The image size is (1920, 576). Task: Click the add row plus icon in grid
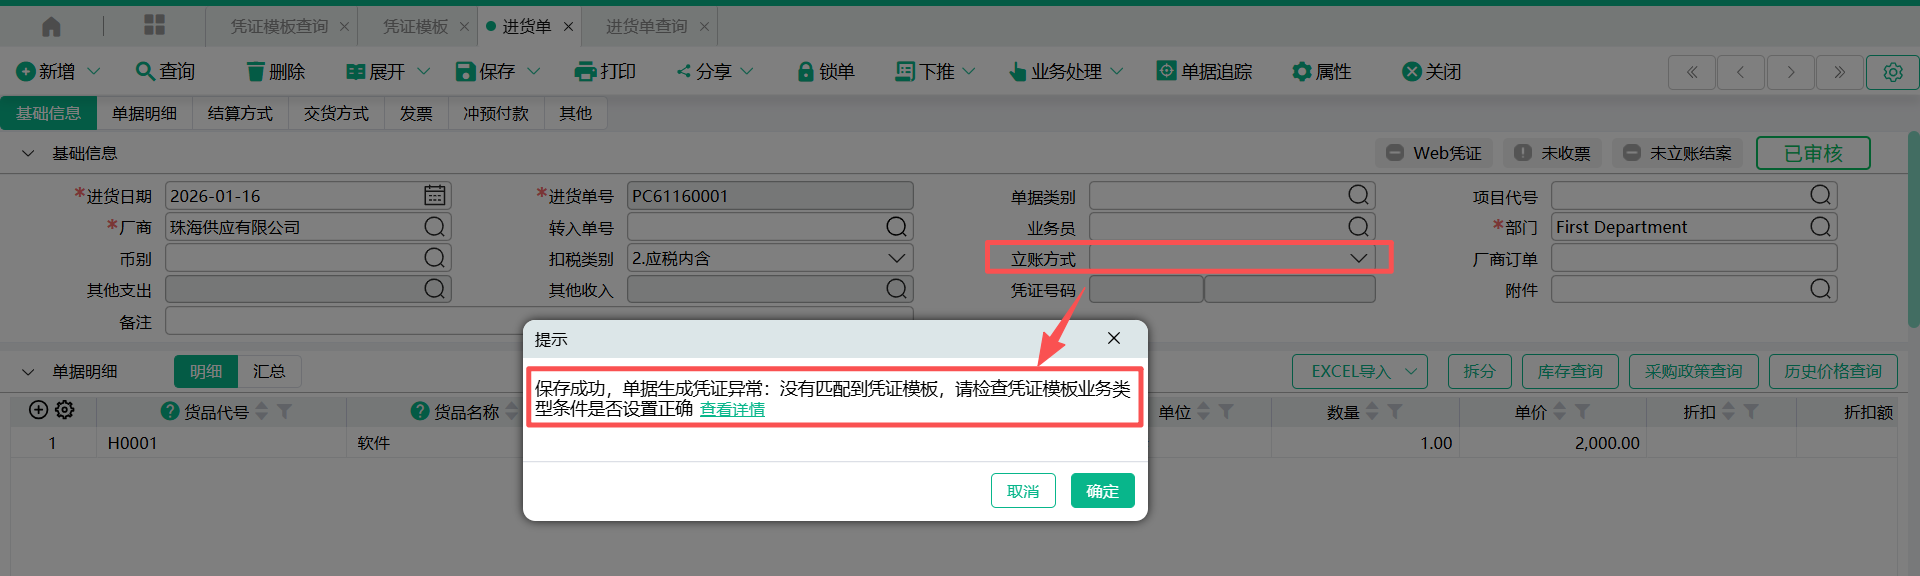[x=38, y=410]
